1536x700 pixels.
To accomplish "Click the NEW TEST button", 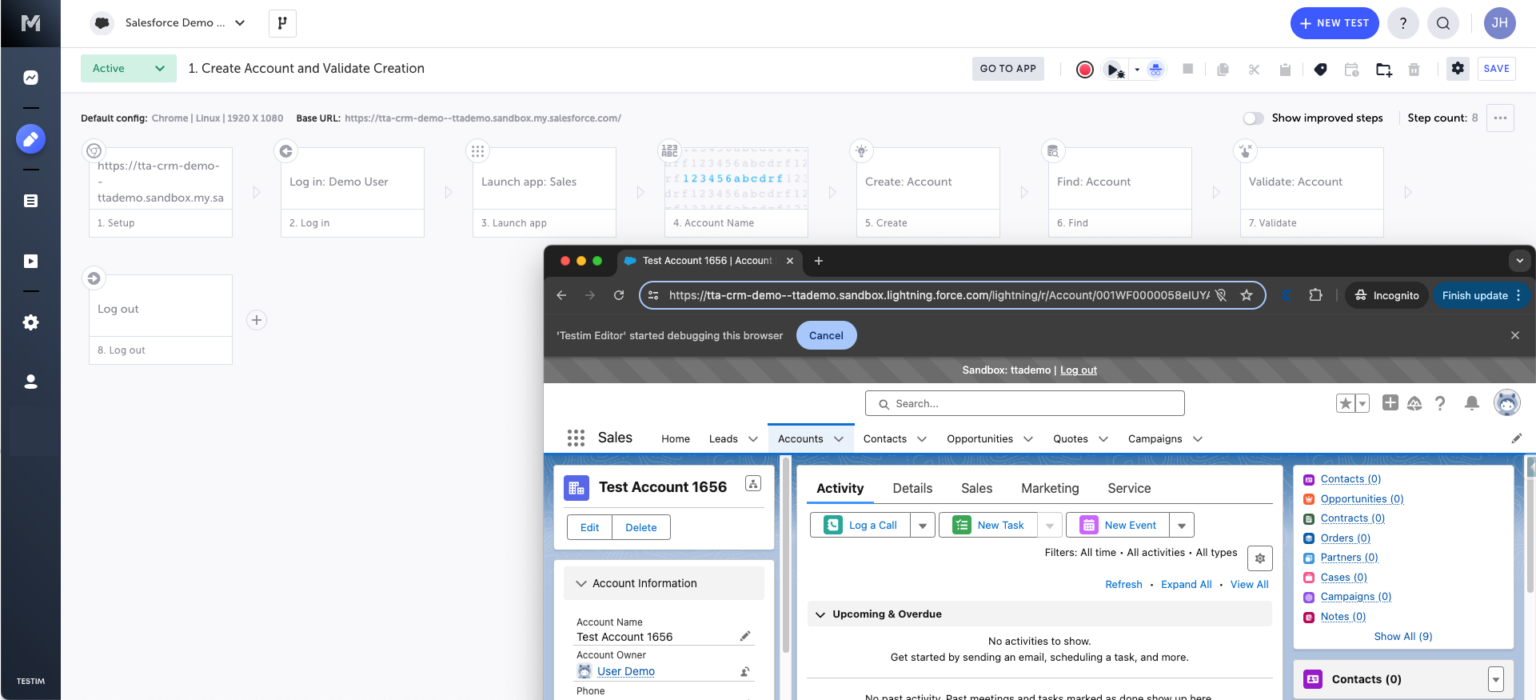I will pos(1334,23).
